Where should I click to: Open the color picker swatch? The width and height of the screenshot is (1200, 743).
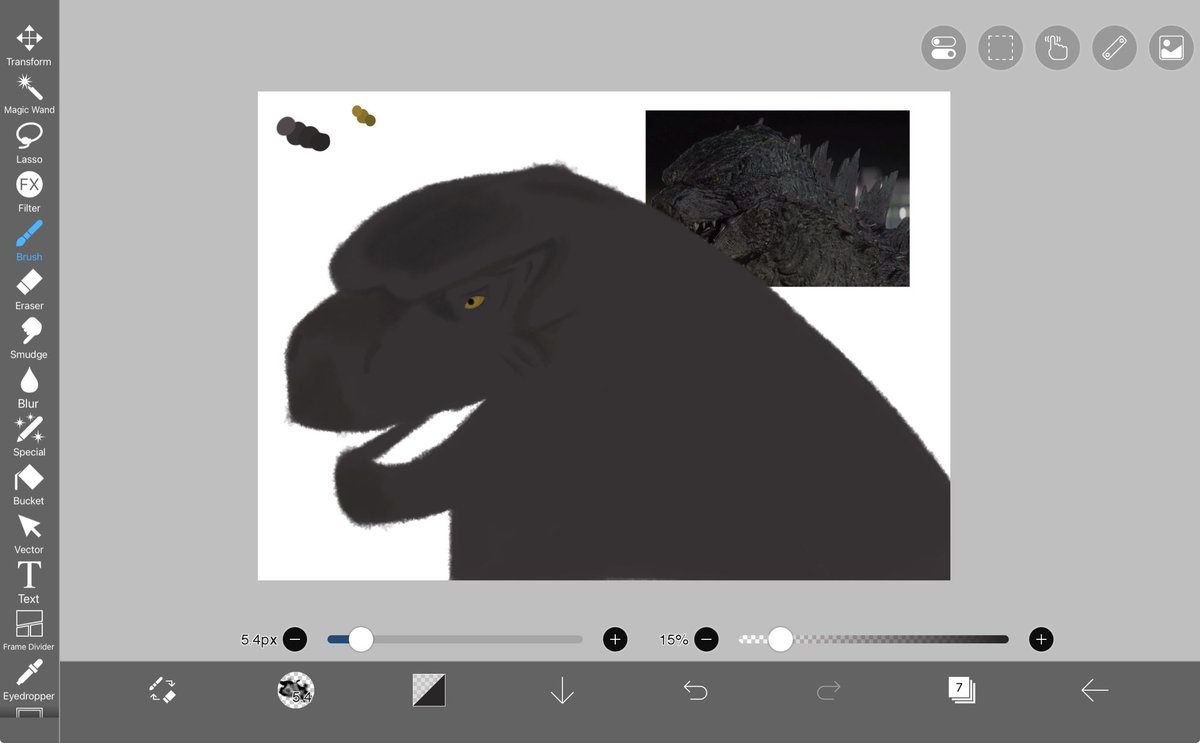pos(429,690)
